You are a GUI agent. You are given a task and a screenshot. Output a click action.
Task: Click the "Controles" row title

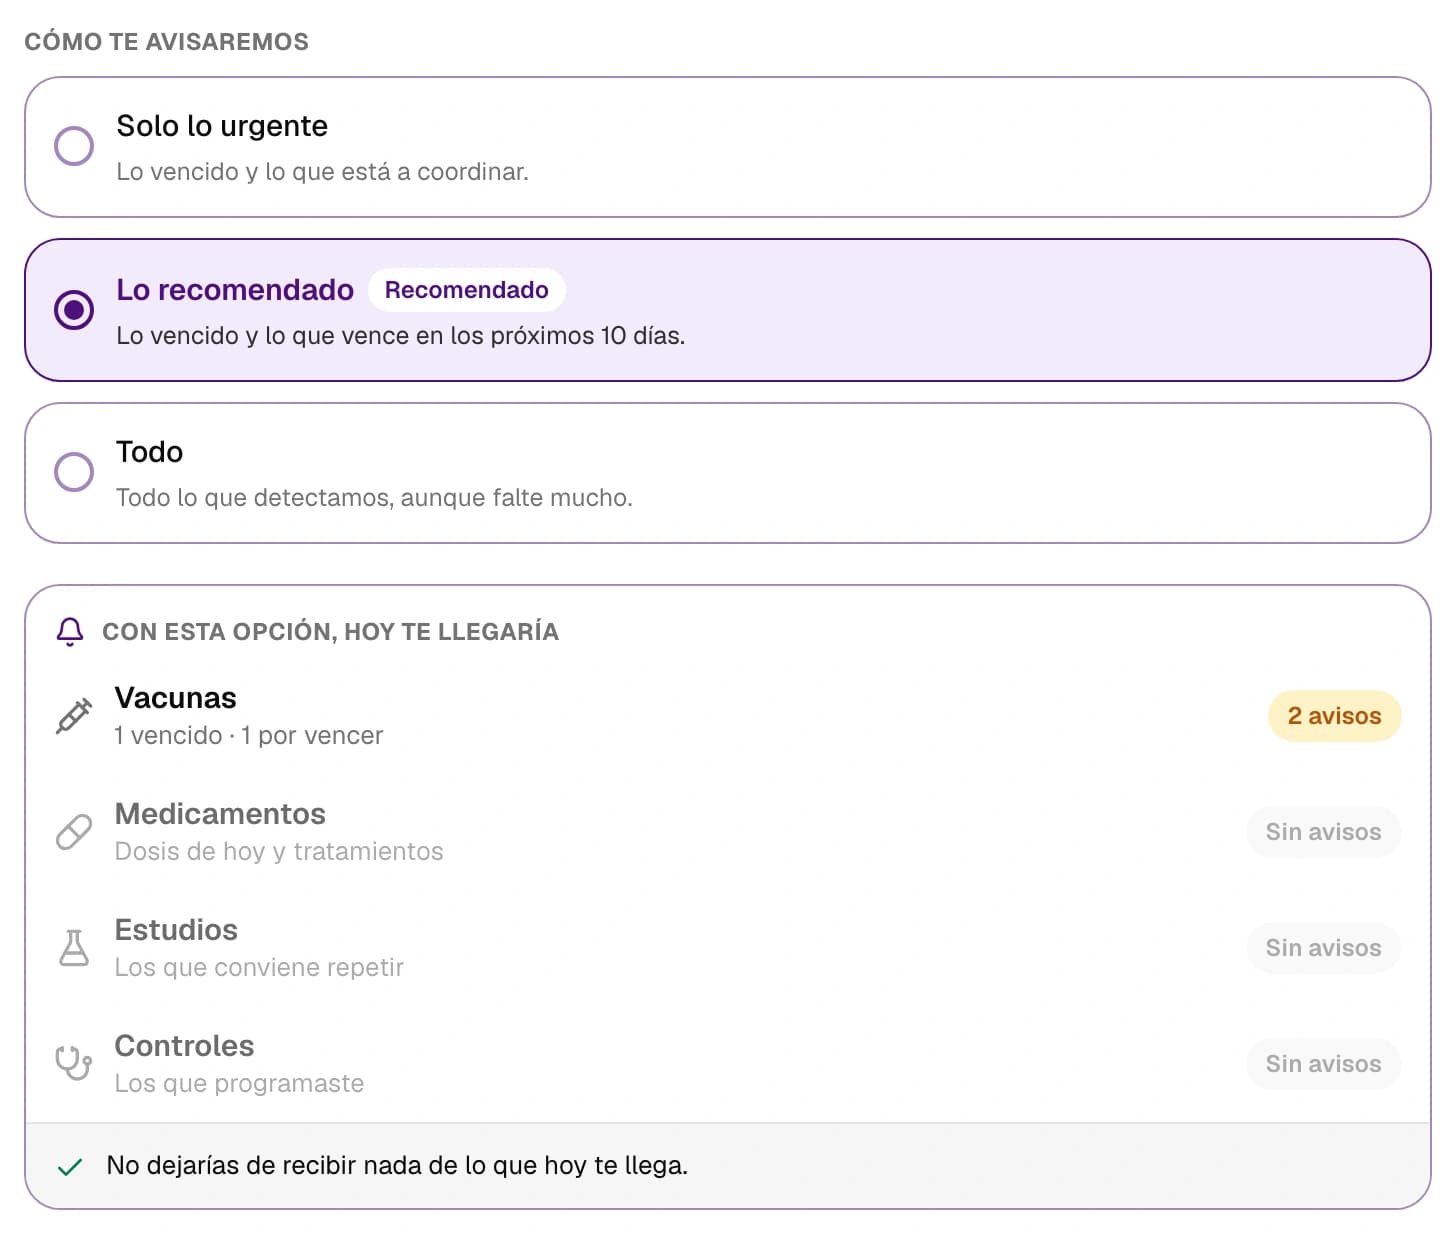click(x=185, y=1046)
